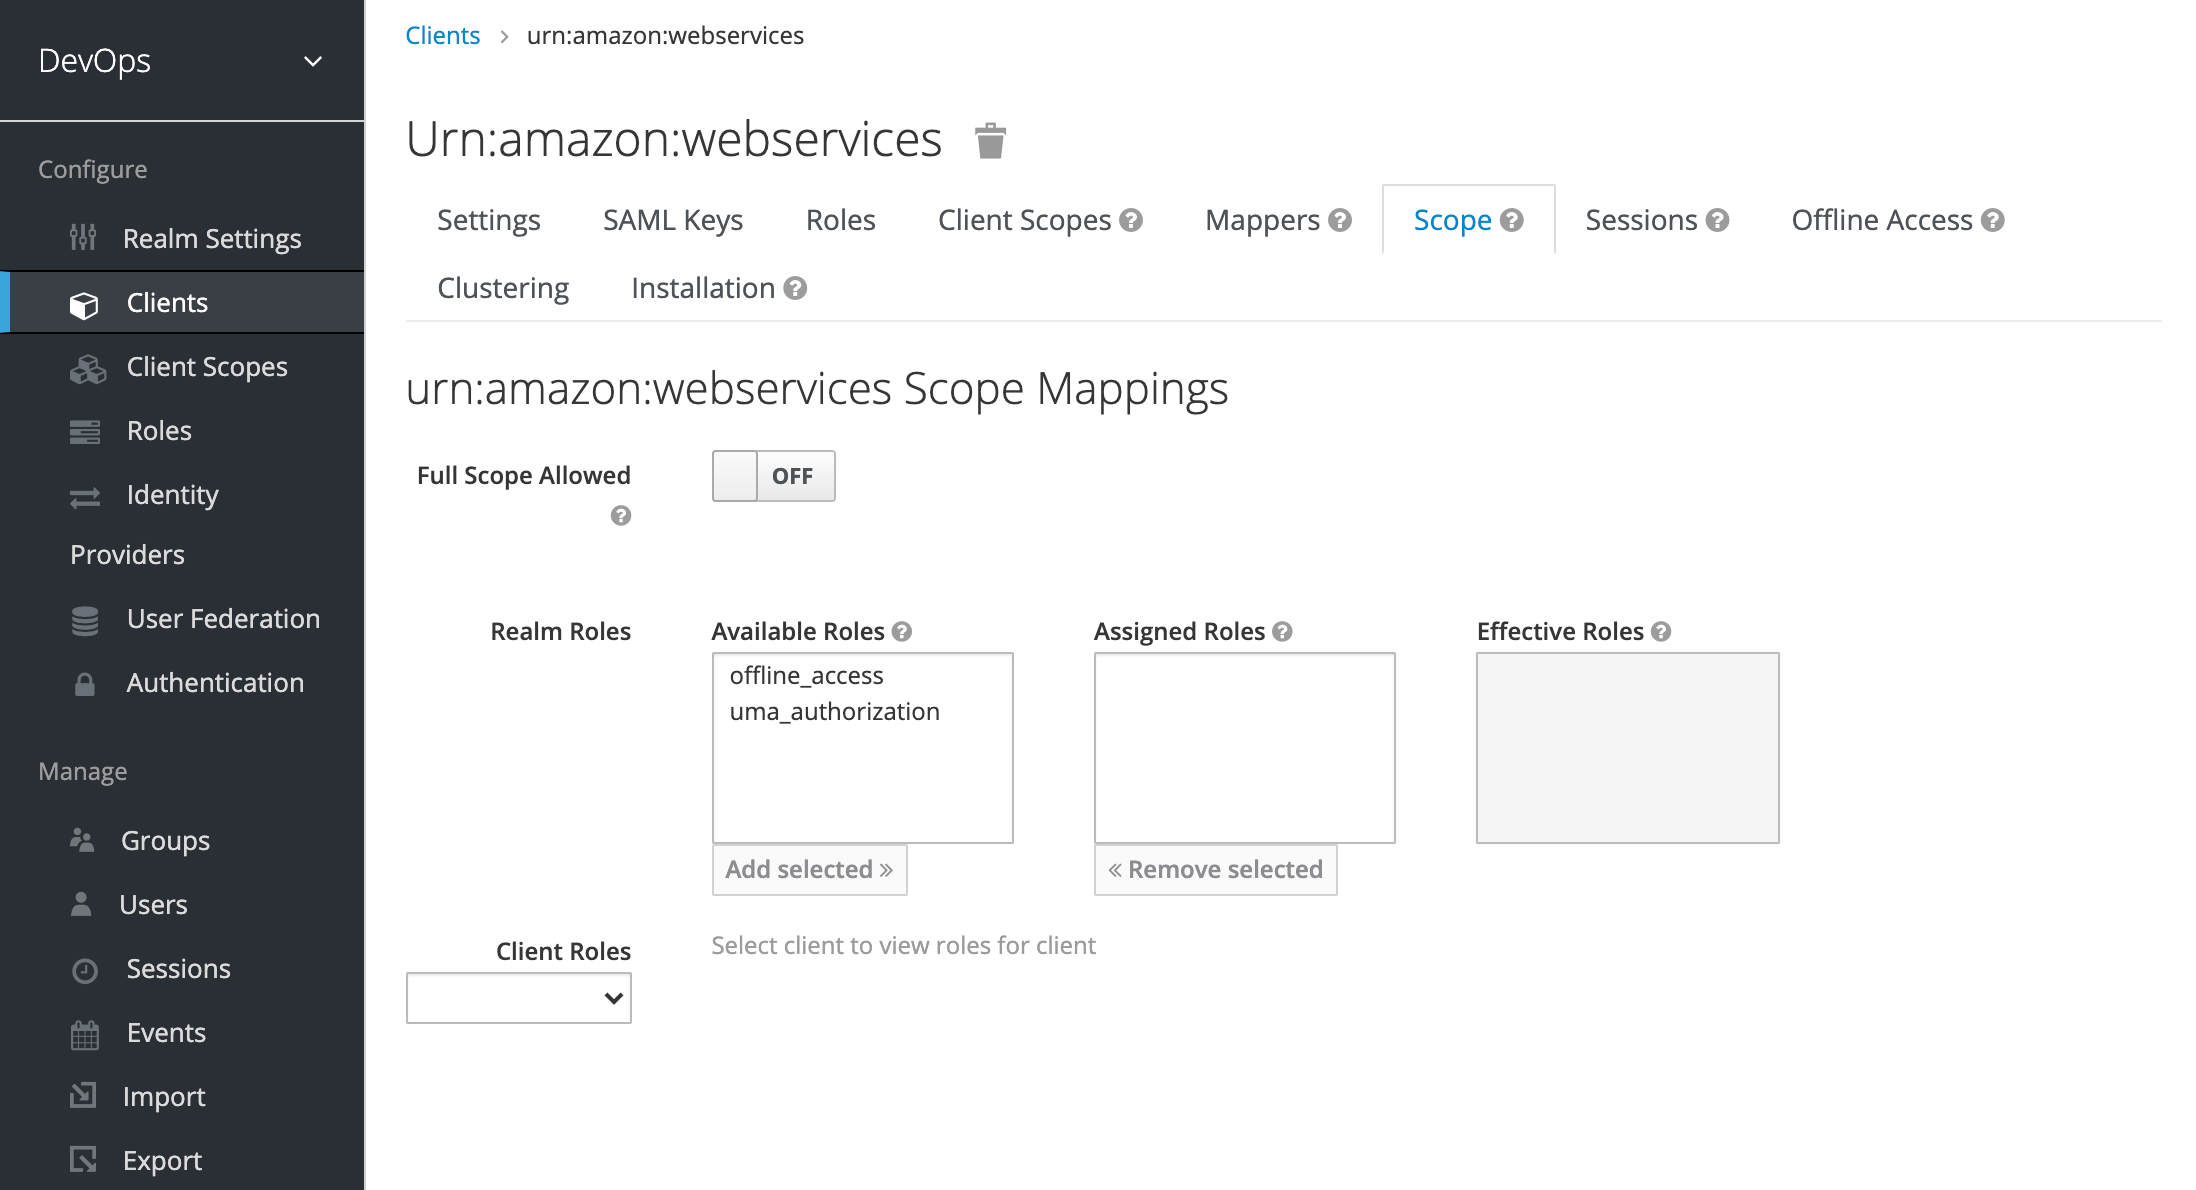Open the Installation tab
The width and height of the screenshot is (2196, 1190).
pyautogui.click(x=704, y=288)
